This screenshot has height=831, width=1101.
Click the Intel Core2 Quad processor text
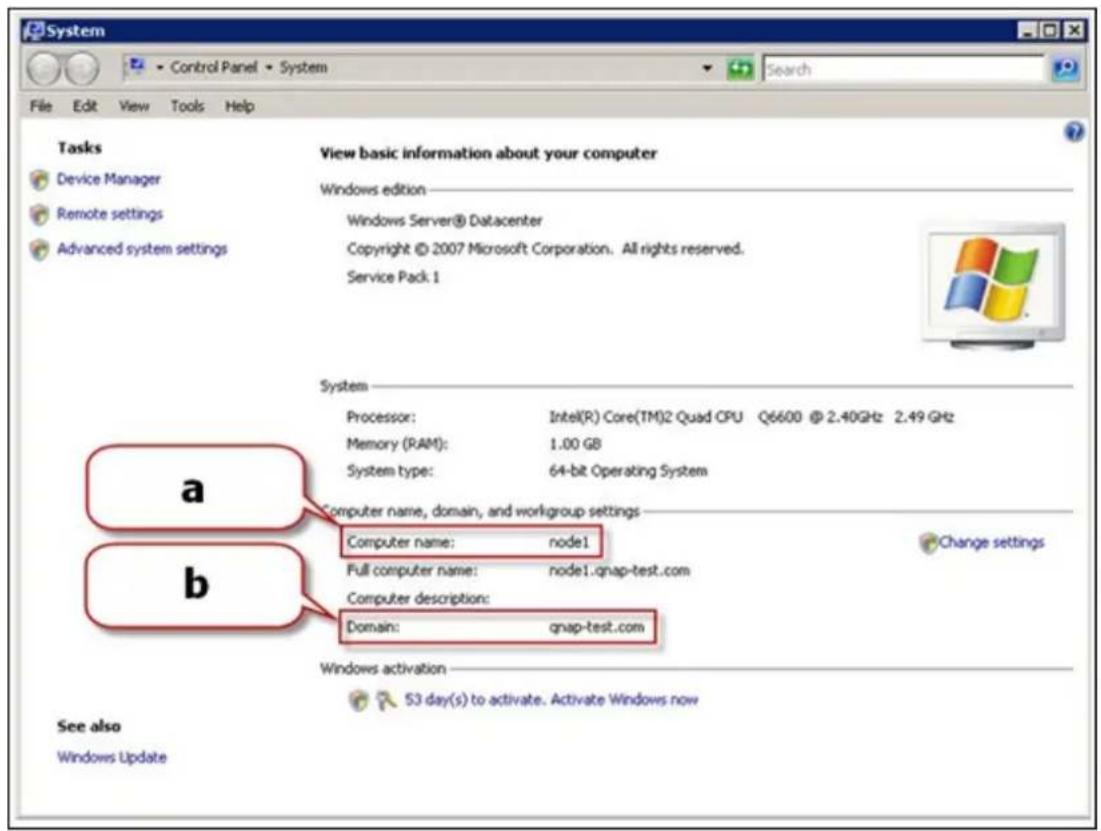click(x=751, y=417)
